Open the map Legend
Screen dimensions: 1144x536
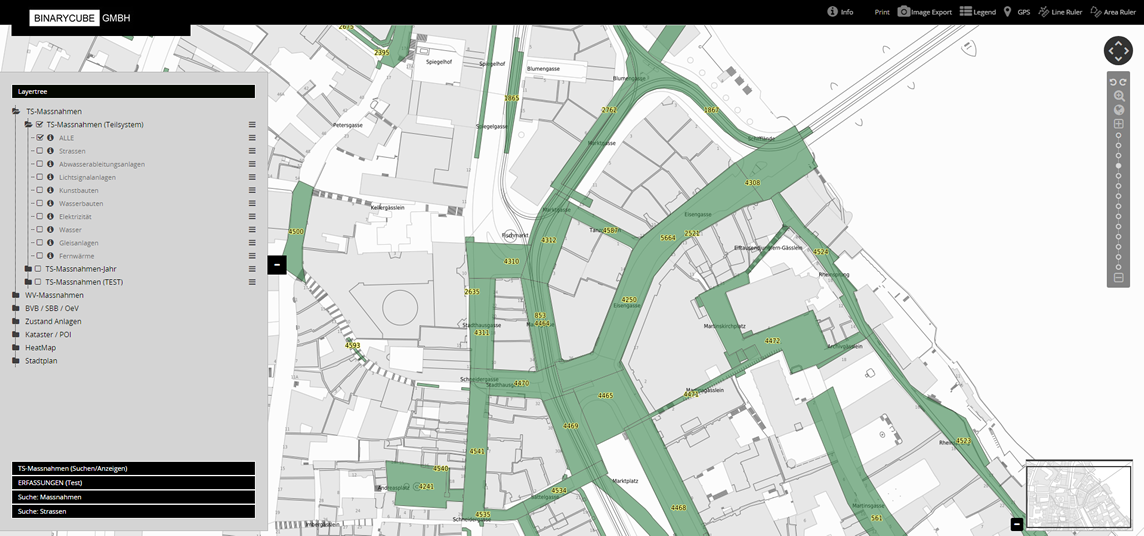coord(966,12)
